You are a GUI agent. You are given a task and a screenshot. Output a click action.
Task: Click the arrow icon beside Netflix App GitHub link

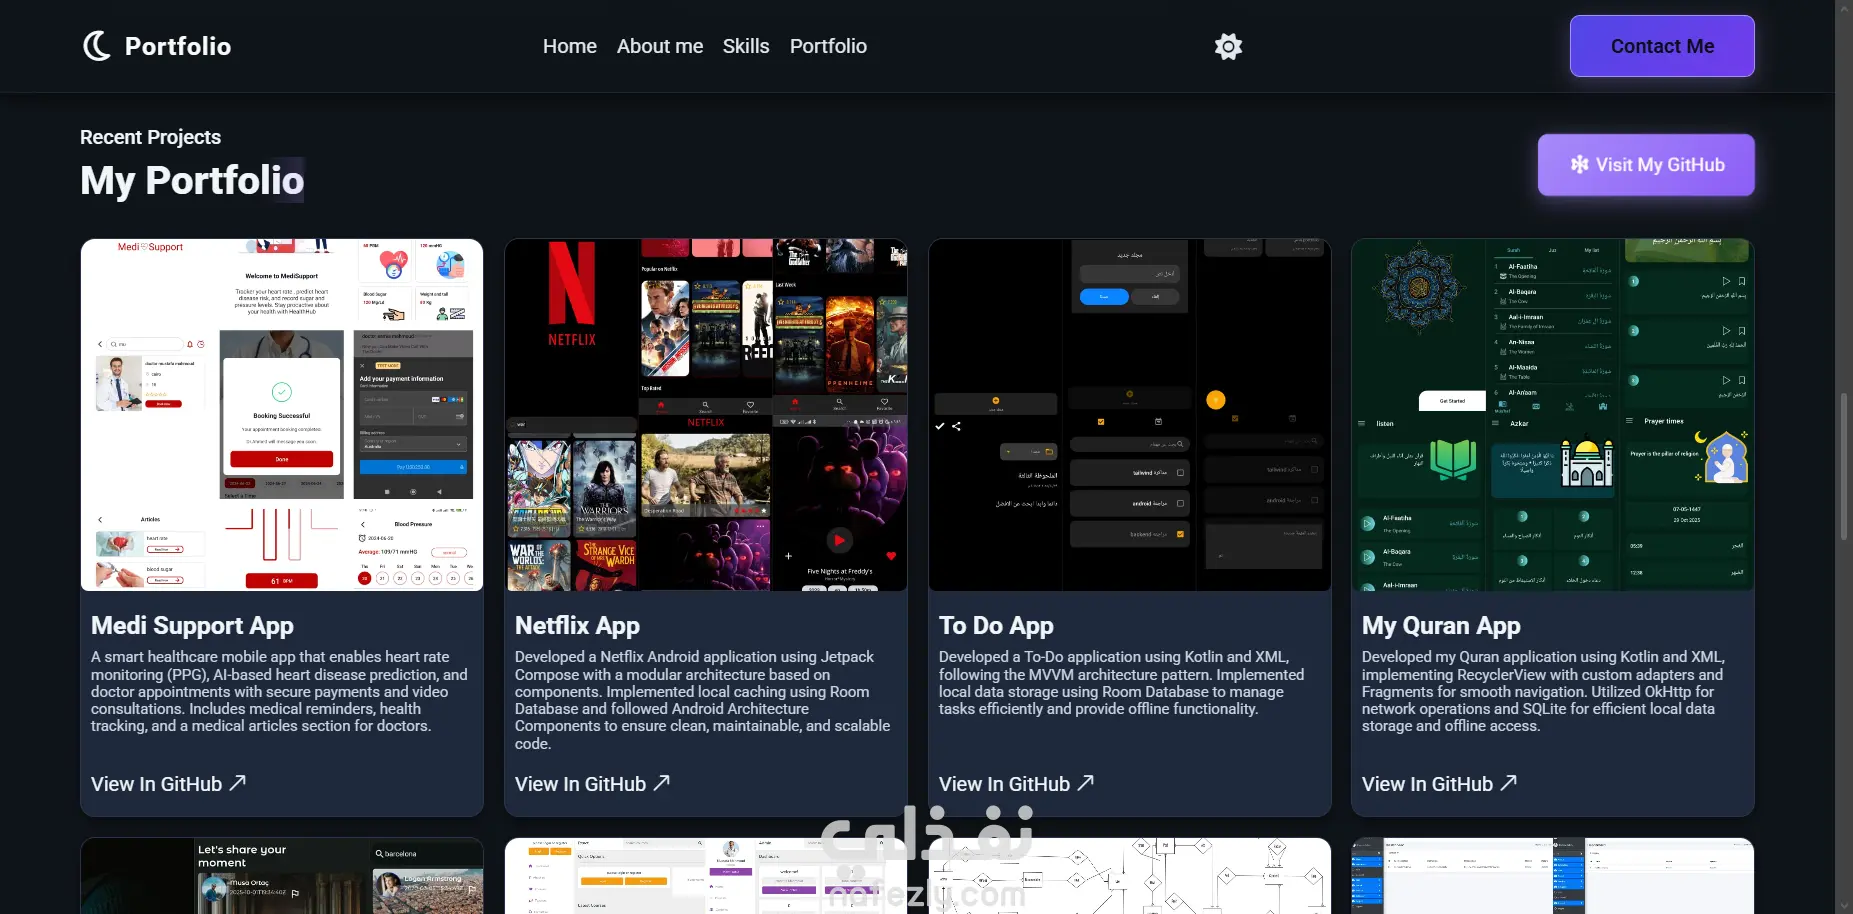coord(662,783)
